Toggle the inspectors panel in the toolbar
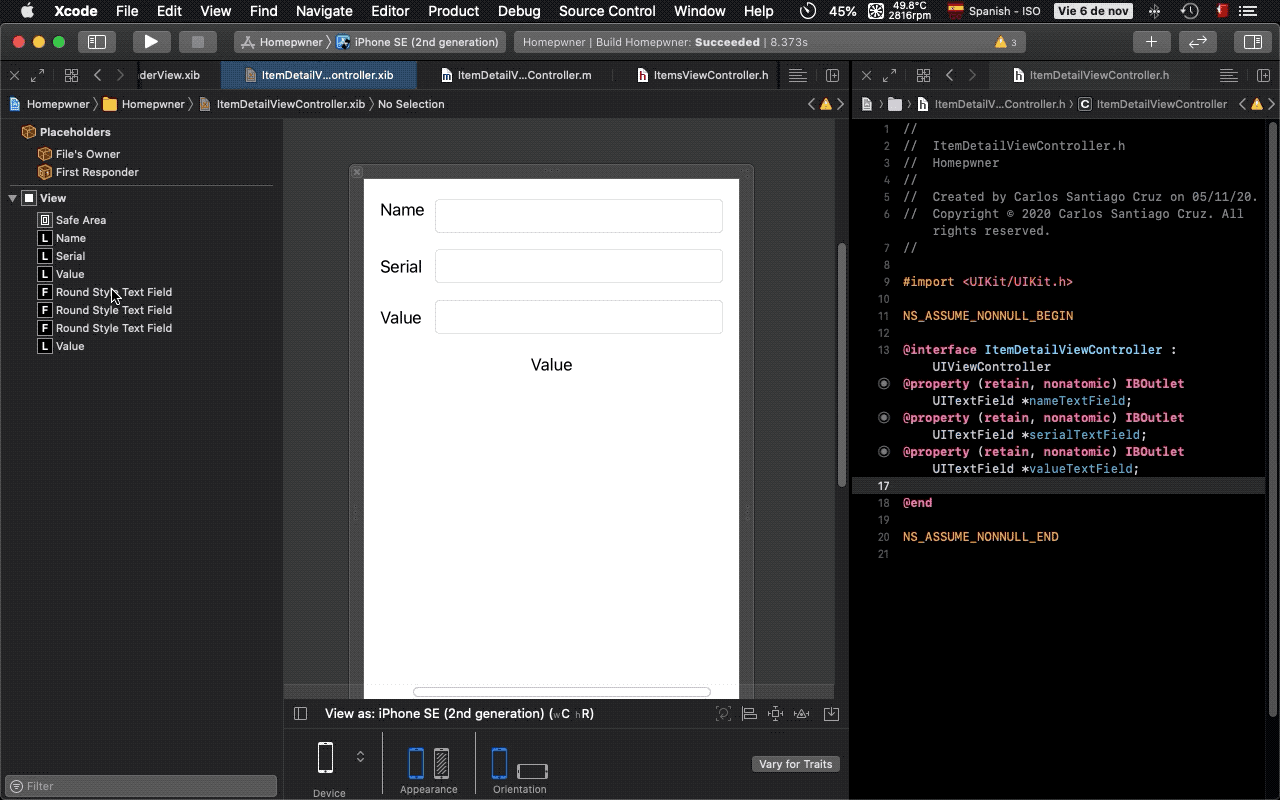The width and height of the screenshot is (1280, 800). tap(1252, 42)
